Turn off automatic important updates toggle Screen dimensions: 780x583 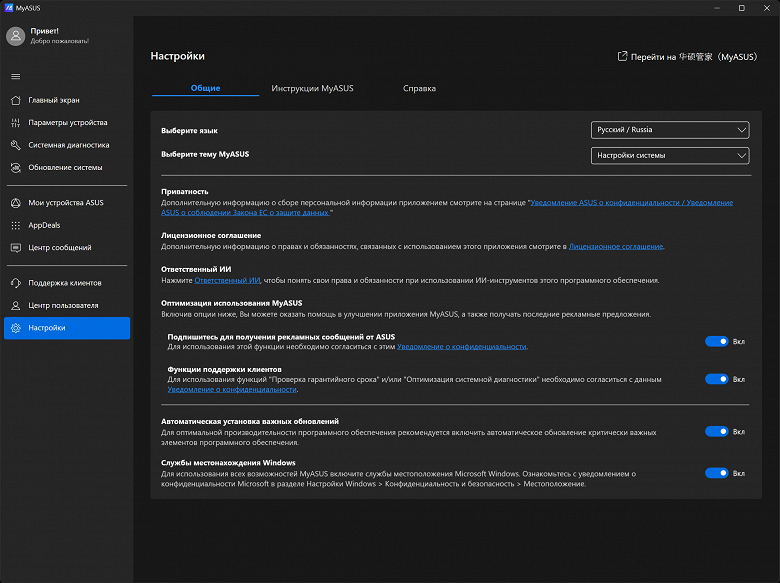pyautogui.click(x=716, y=432)
